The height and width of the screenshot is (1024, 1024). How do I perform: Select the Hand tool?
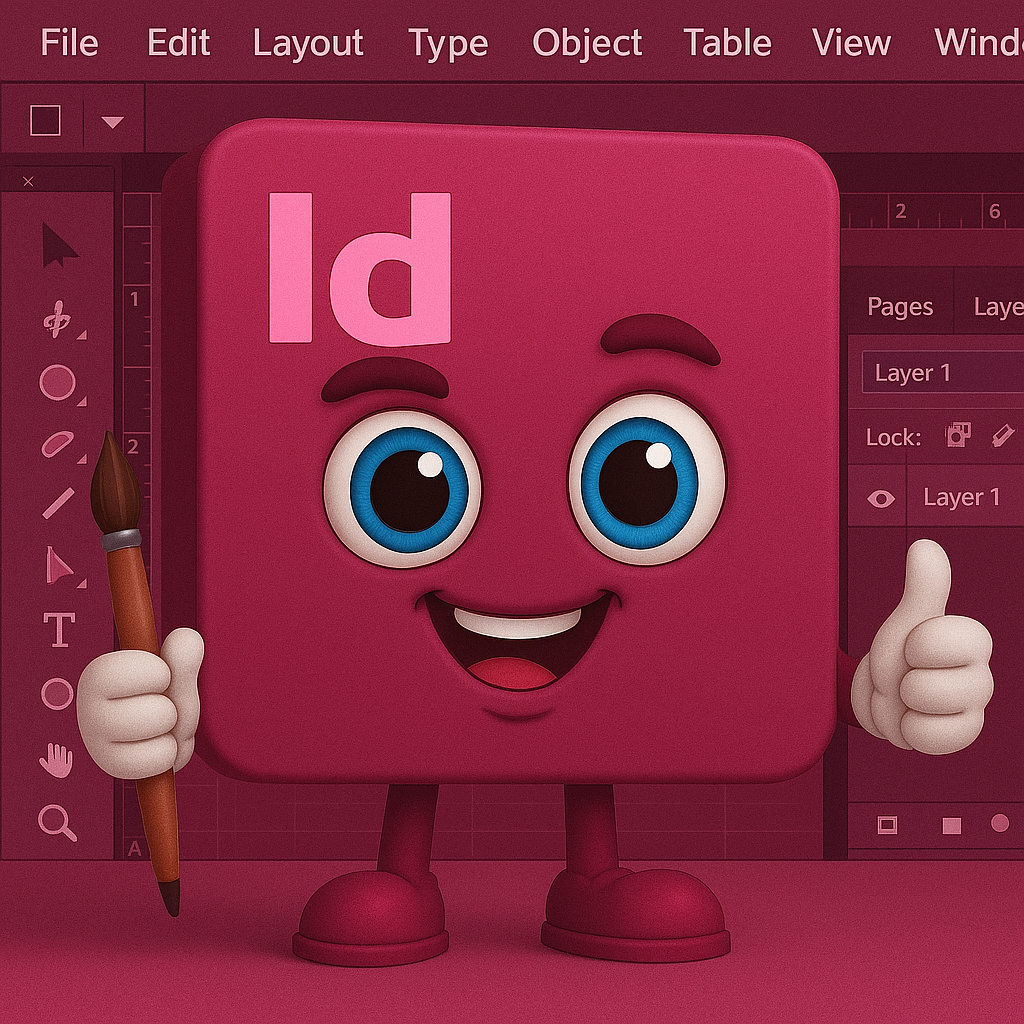coord(56,761)
